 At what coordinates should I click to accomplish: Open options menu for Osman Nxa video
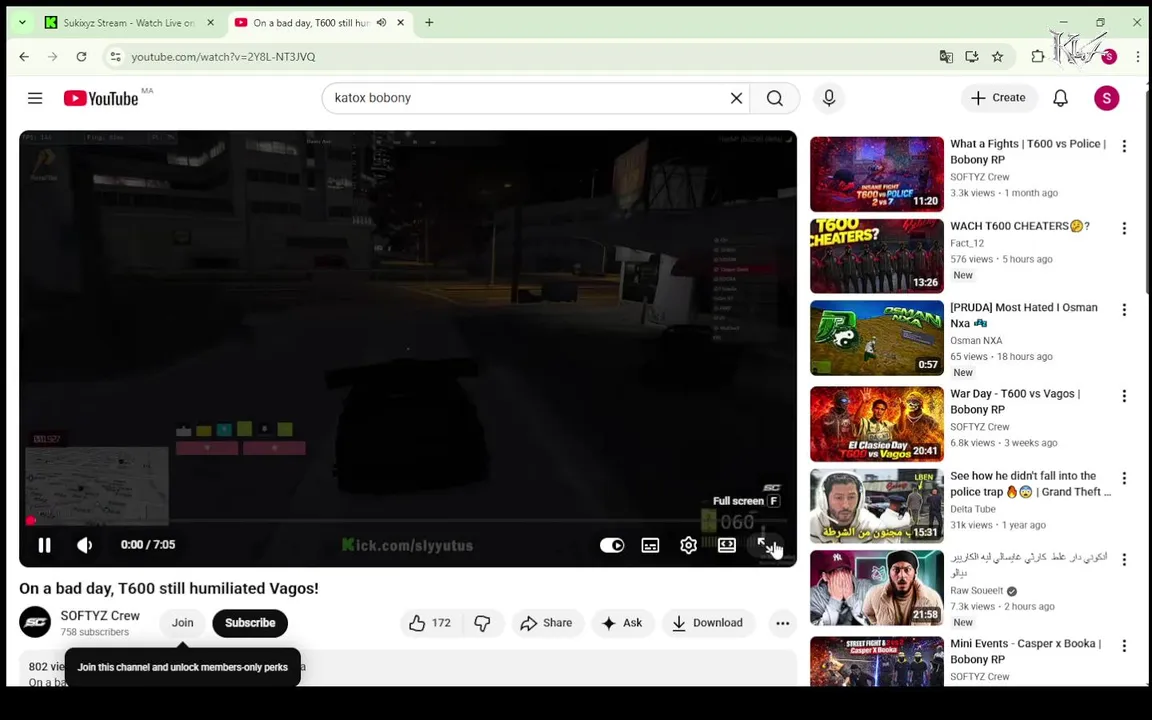click(x=1123, y=310)
